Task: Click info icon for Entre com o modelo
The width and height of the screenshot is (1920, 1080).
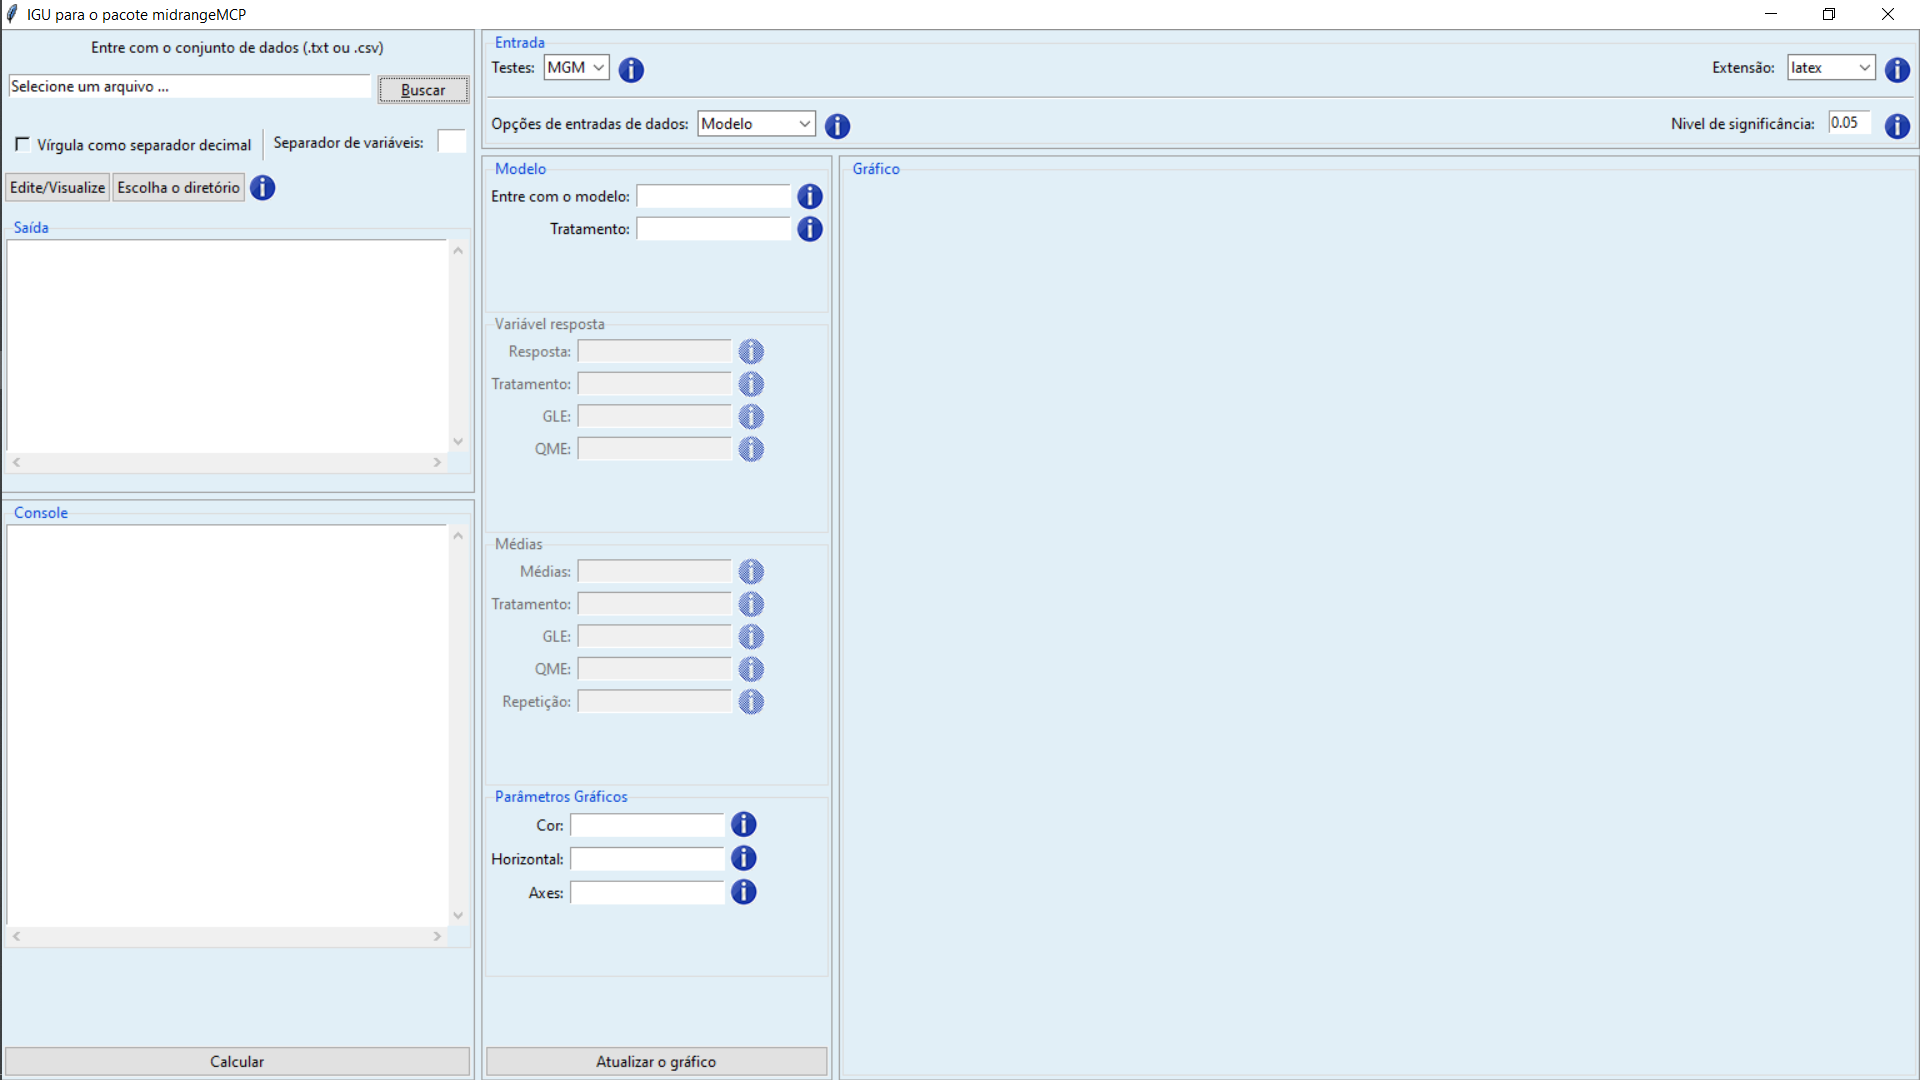Action: click(809, 197)
